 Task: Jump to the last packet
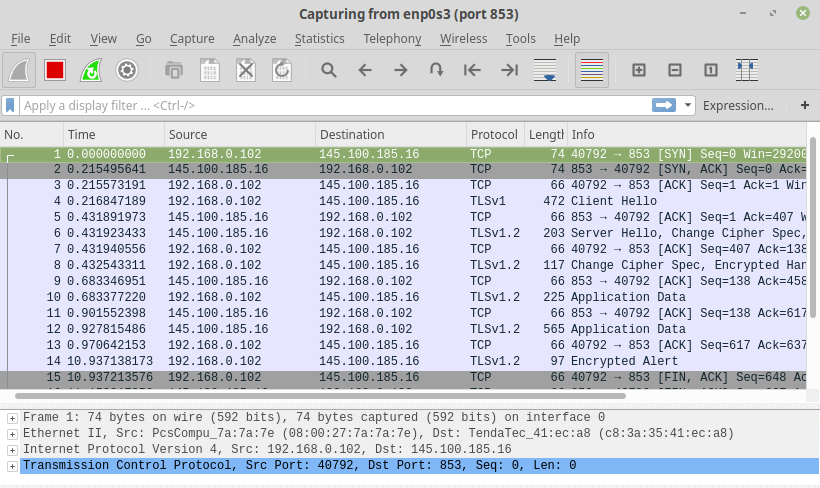point(509,70)
